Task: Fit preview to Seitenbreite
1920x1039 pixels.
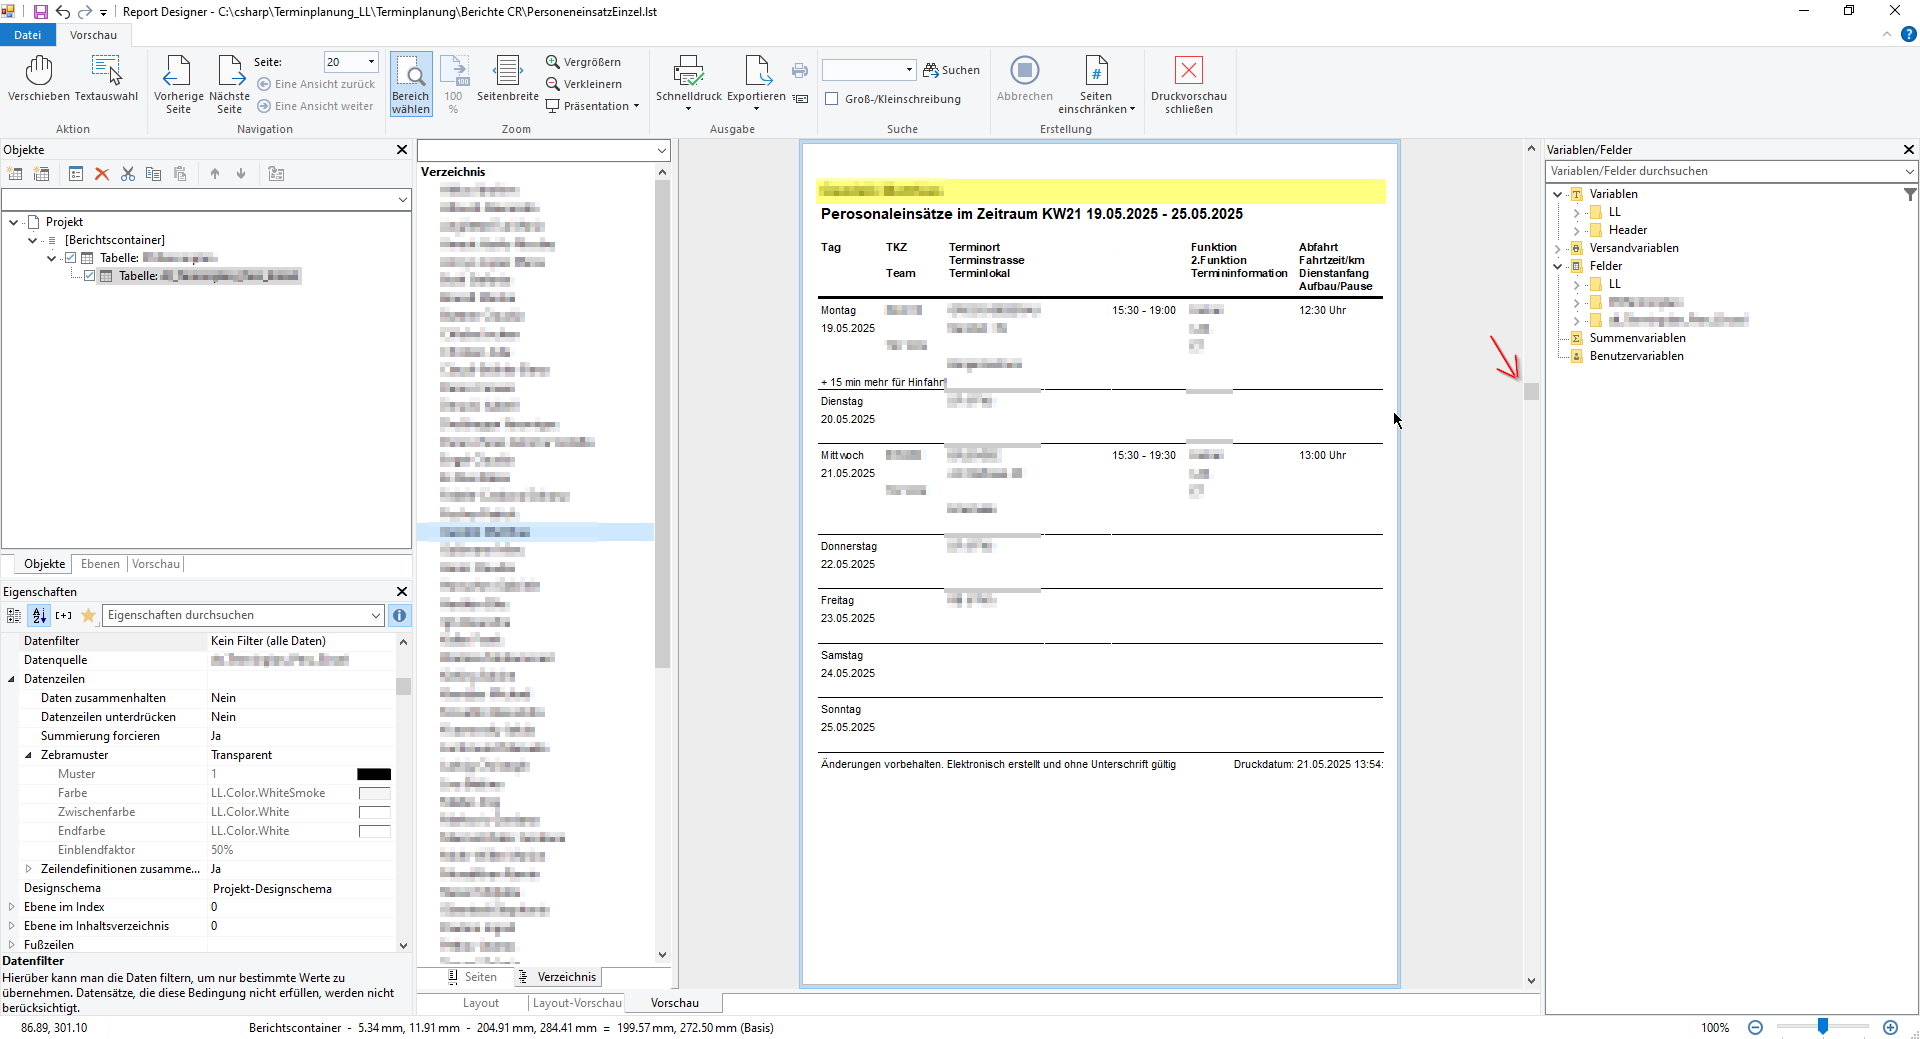Action: 508,79
